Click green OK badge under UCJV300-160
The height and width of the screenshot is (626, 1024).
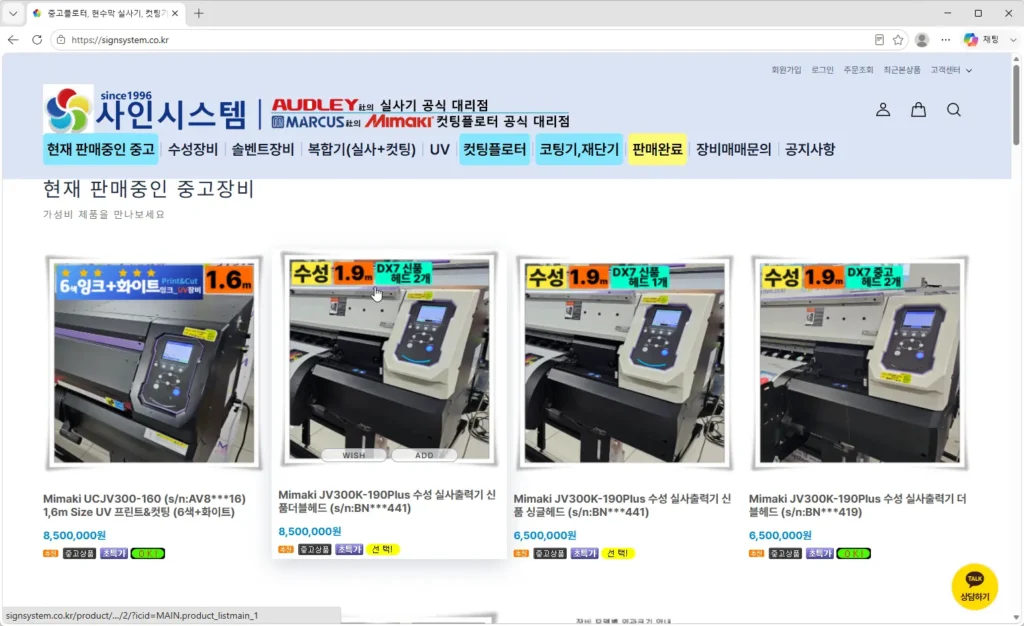[148, 554]
